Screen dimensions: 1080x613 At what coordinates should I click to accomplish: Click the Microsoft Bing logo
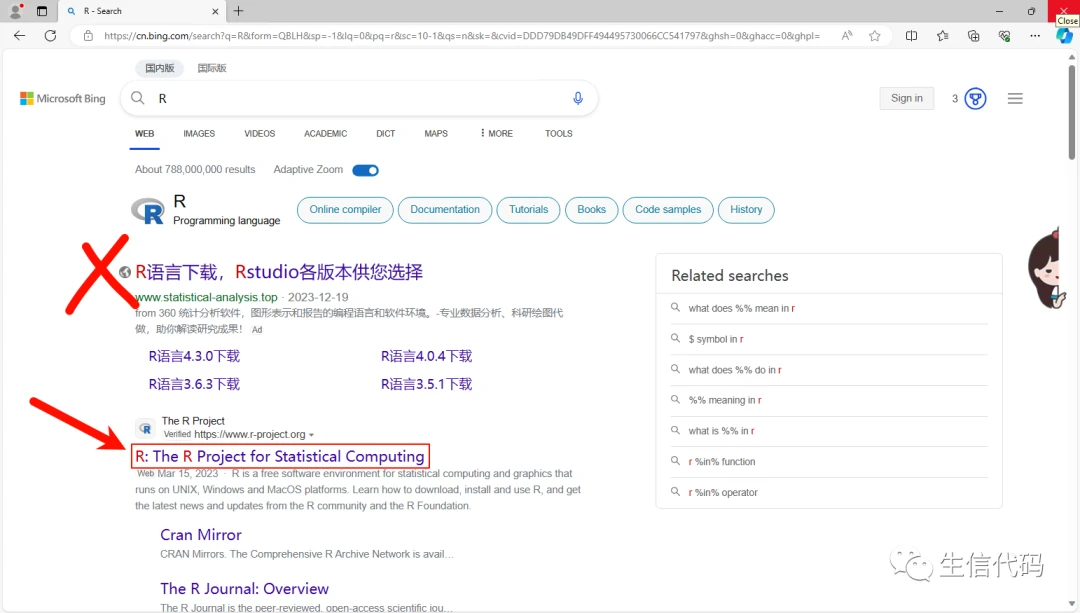coord(63,98)
